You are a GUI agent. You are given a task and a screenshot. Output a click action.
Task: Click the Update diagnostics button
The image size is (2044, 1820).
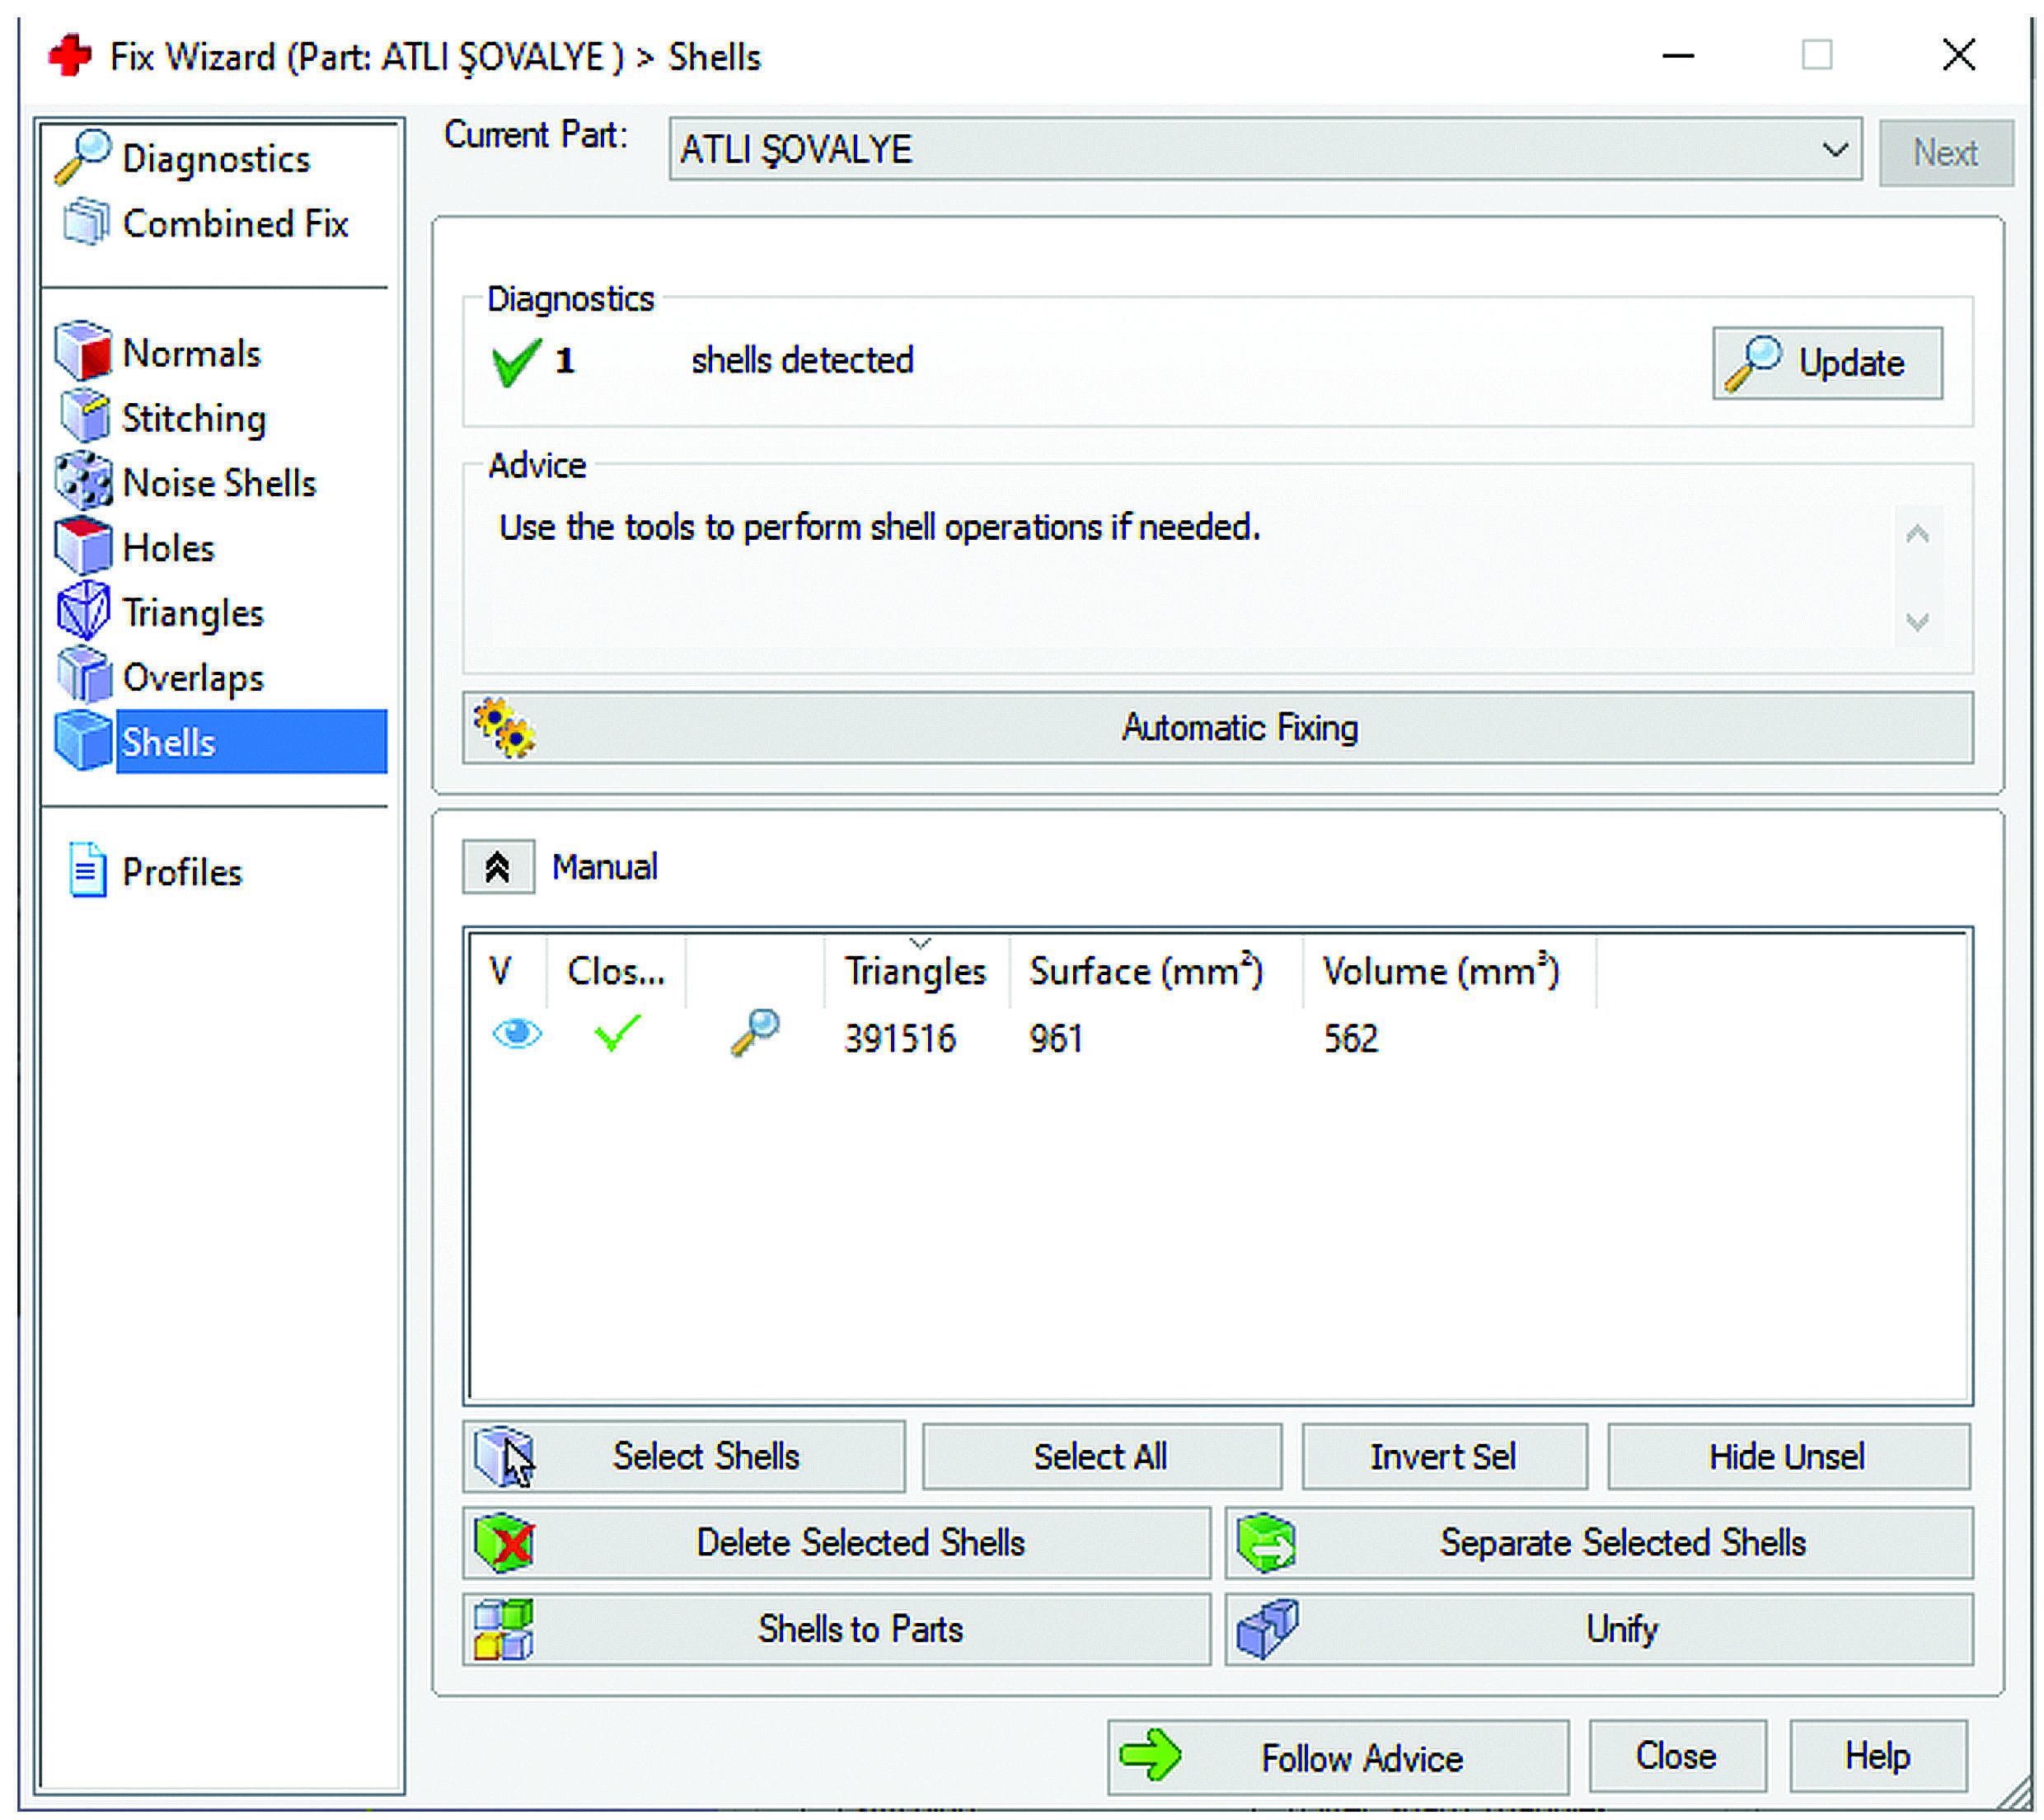coord(1827,362)
